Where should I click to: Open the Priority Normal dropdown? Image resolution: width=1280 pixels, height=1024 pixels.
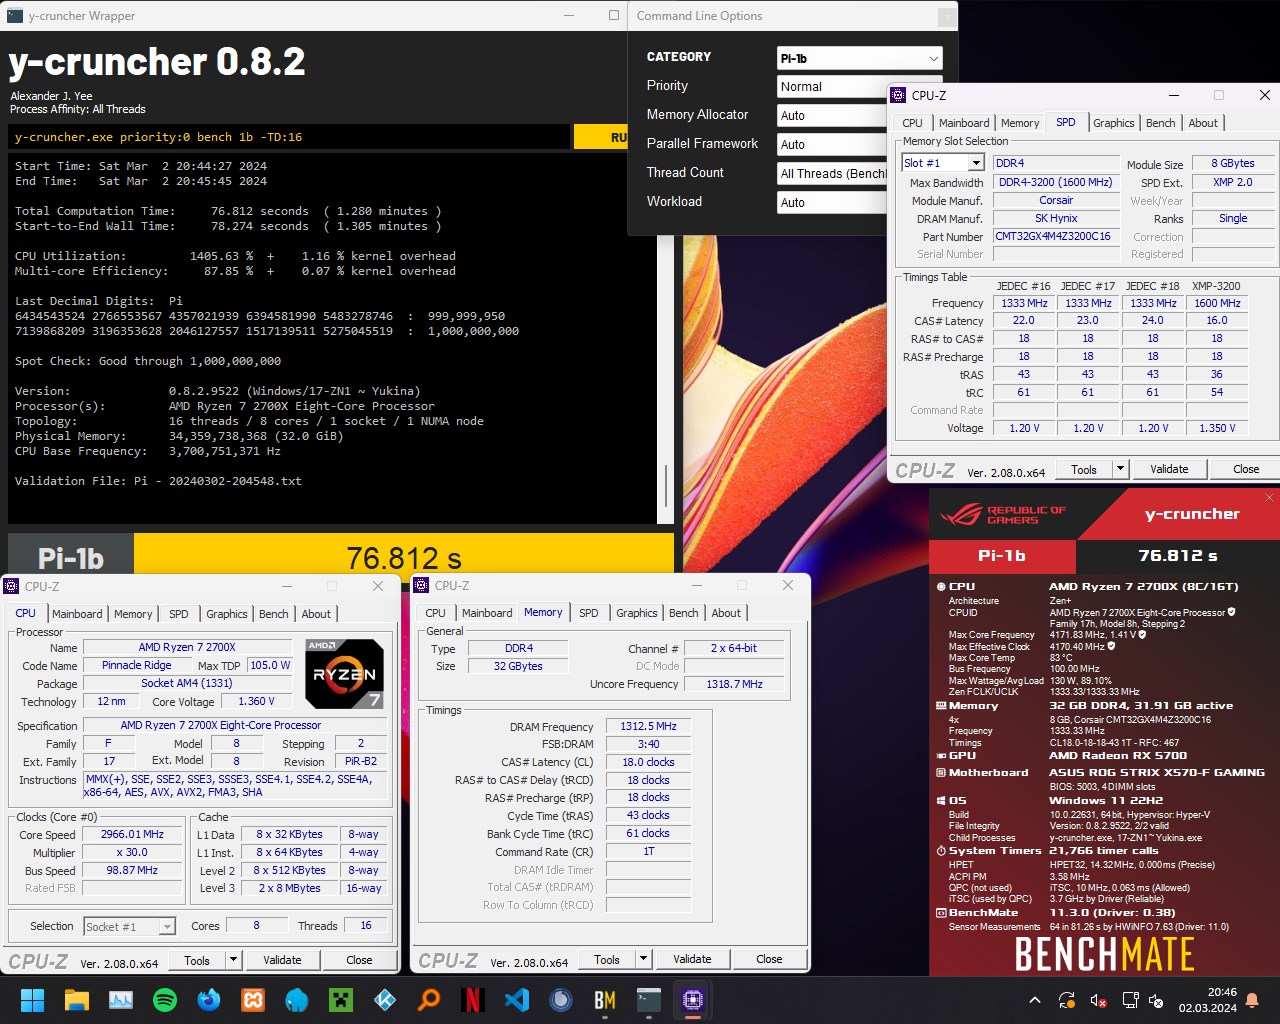[832, 87]
